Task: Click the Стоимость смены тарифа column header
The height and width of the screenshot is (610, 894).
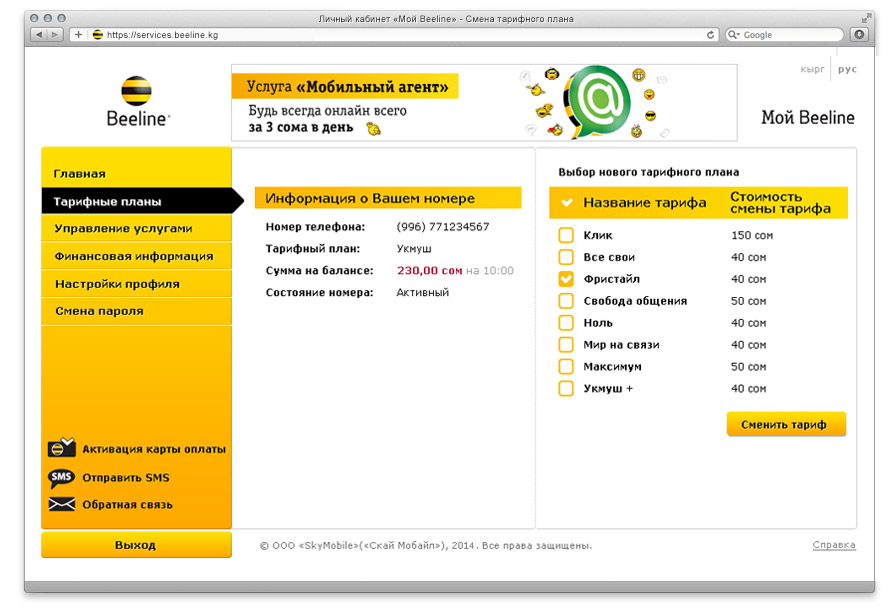Action: coord(781,202)
